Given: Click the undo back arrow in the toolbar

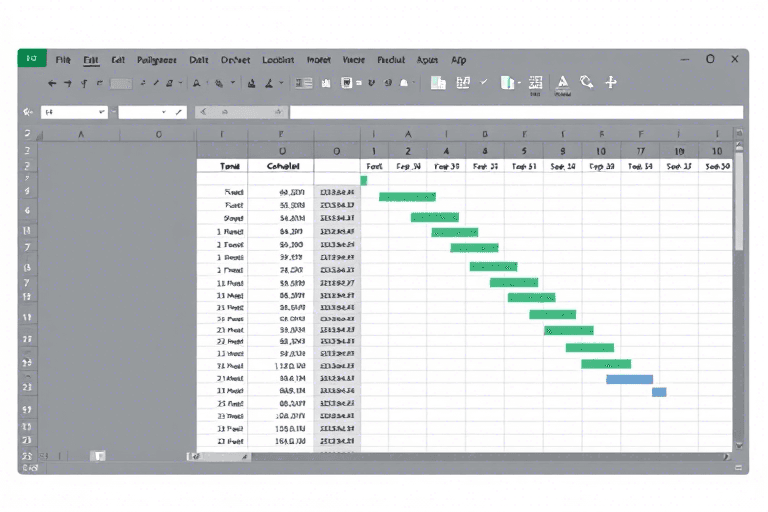Looking at the screenshot, I should [52, 84].
